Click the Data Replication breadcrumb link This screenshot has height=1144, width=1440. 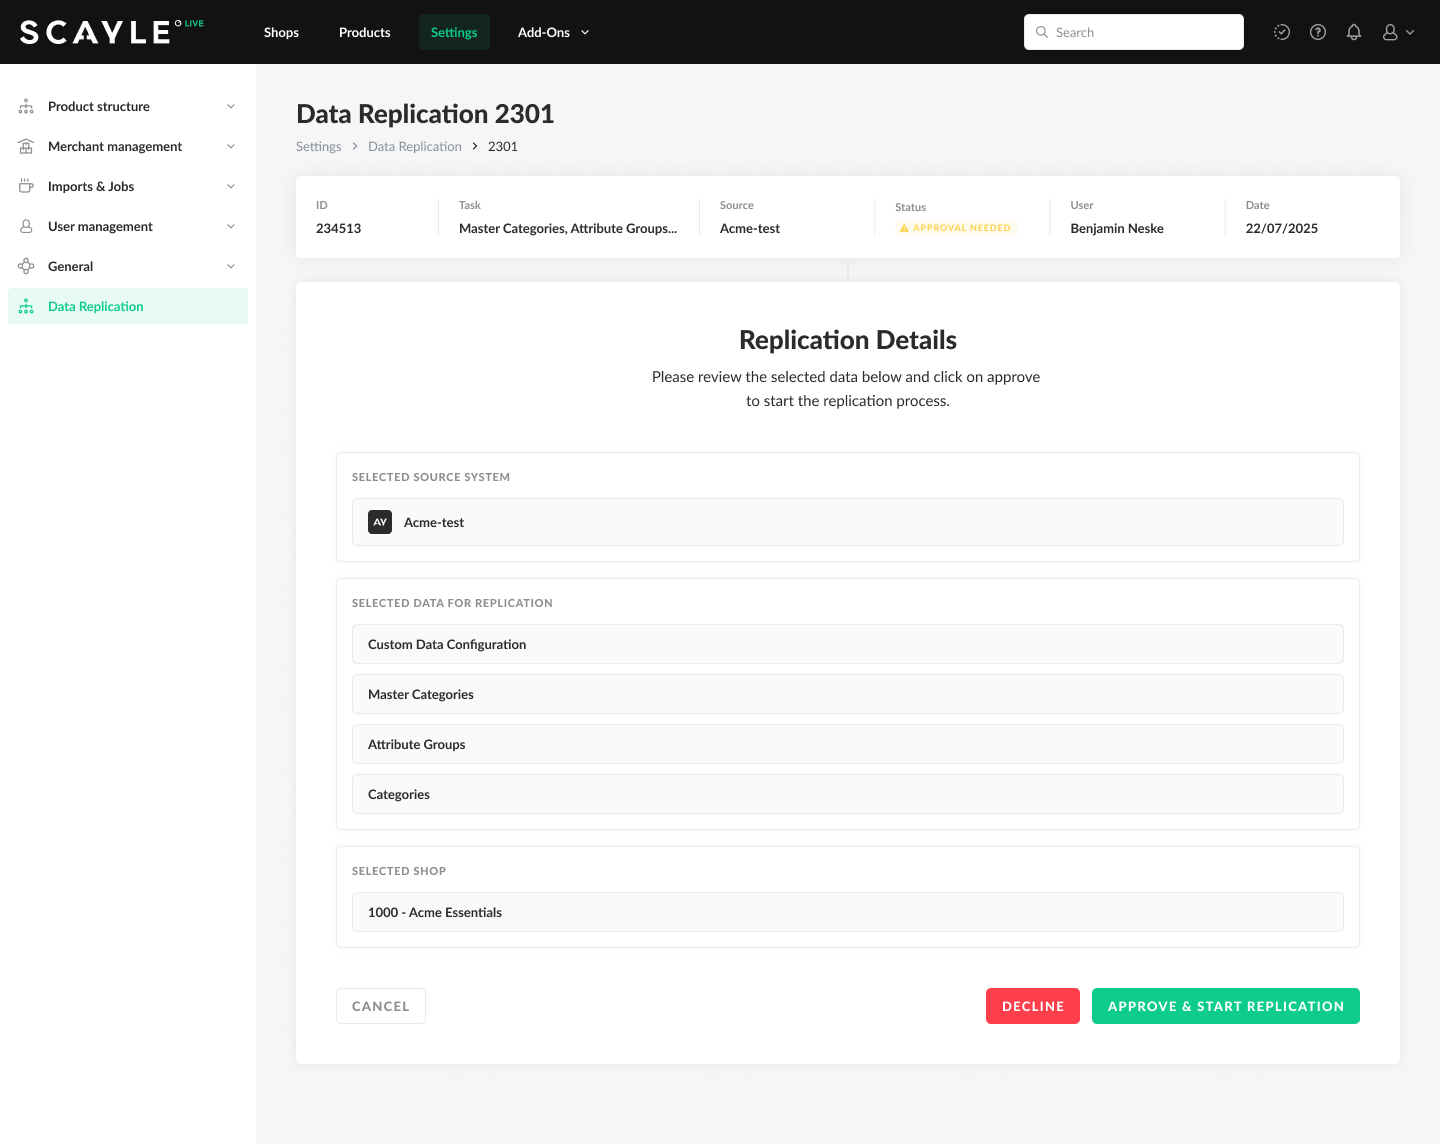pyautogui.click(x=414, y=146)
